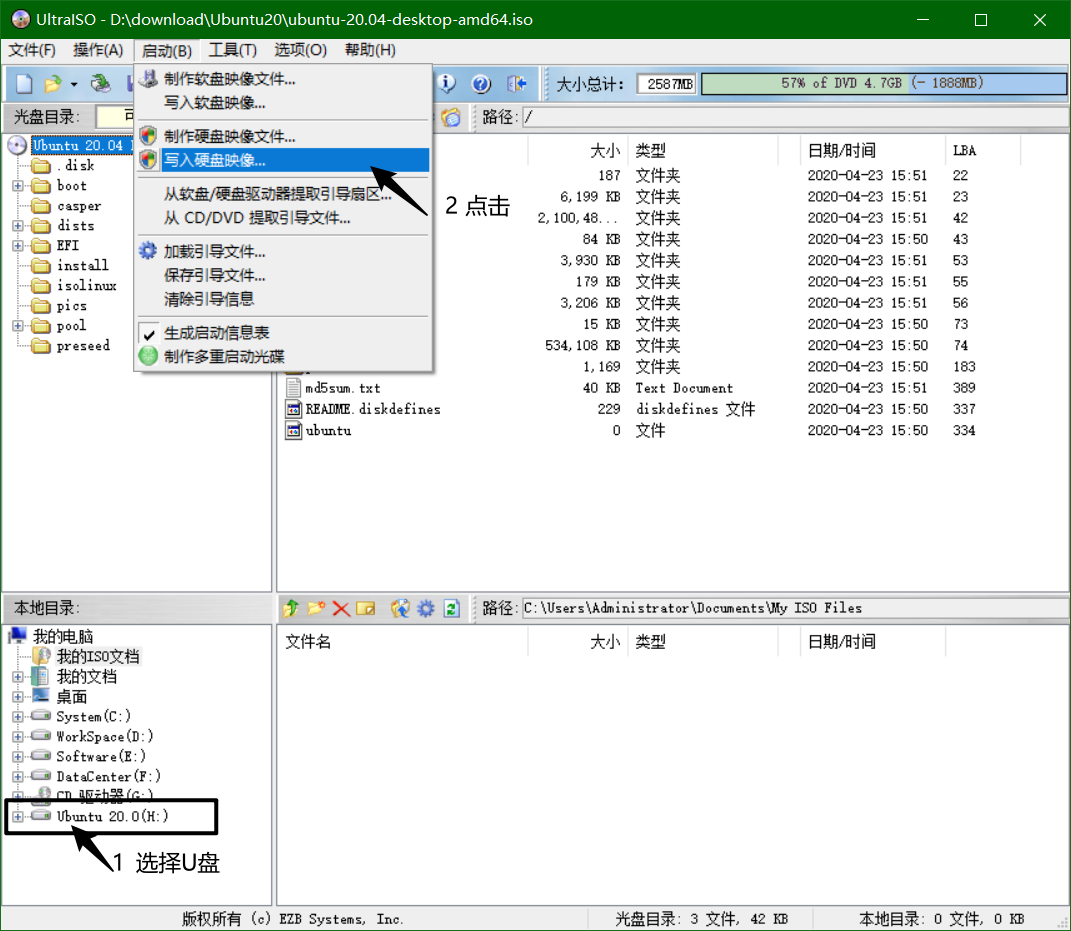This screenshot has height=931, width=1071.
Task: Select DataCenter(F:) drive in local tree
Action: 108,777
